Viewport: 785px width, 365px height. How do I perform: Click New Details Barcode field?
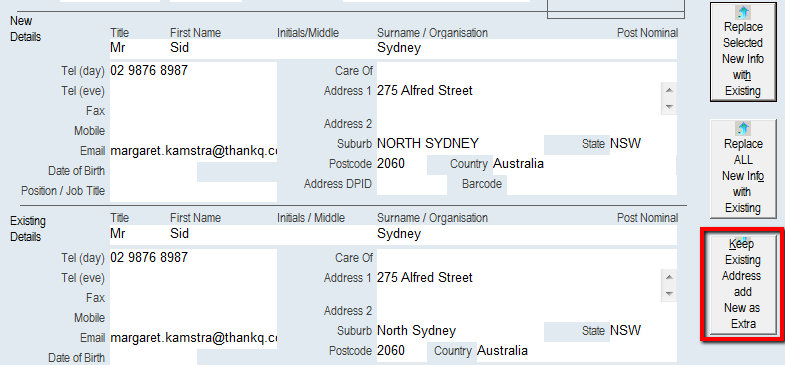click(592, 185)
